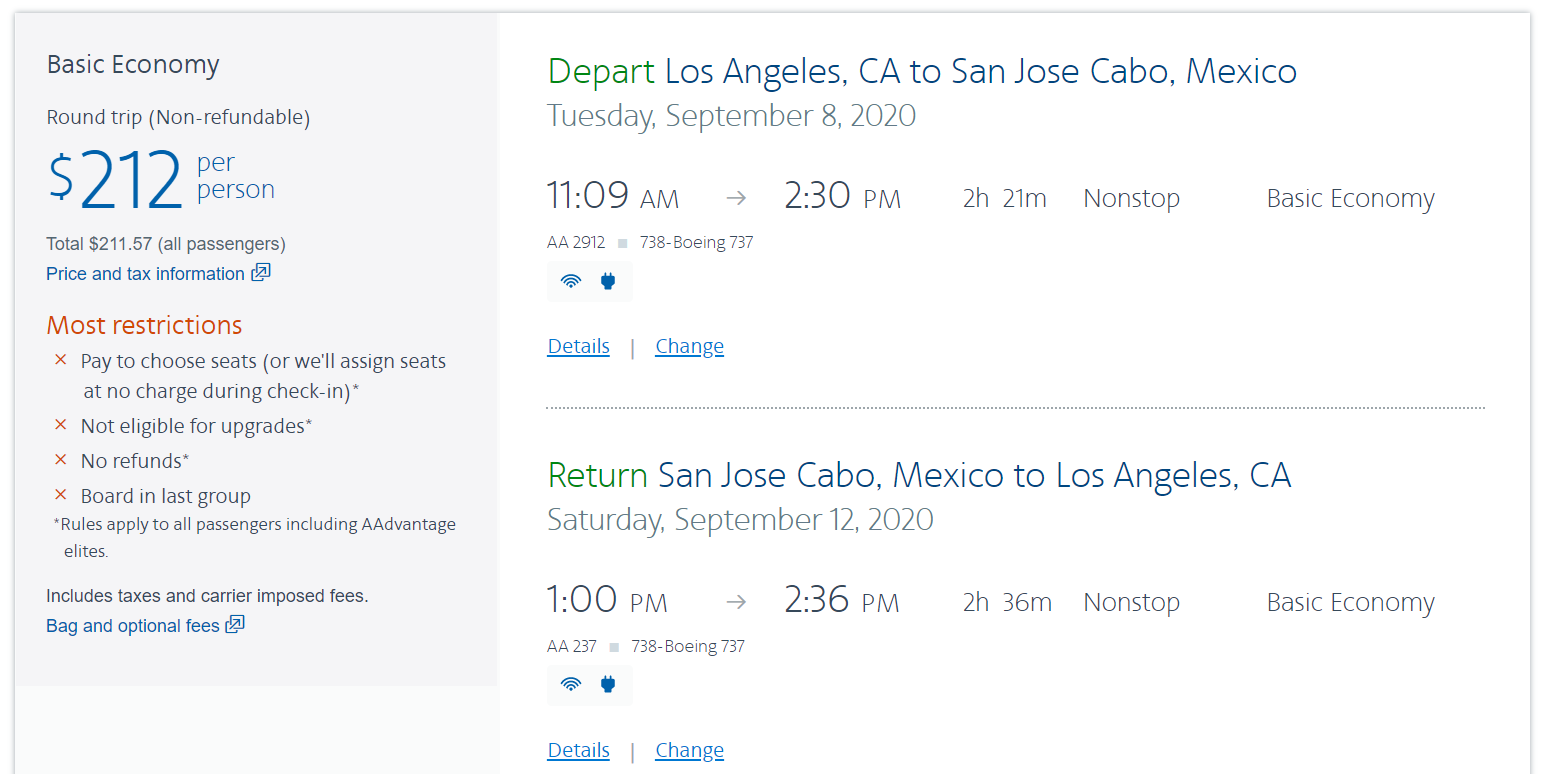Viewport: 1548px width, 774px height.
Task: Click the power outlet icon for flight AA 2912
Action: tap(608, 281)
